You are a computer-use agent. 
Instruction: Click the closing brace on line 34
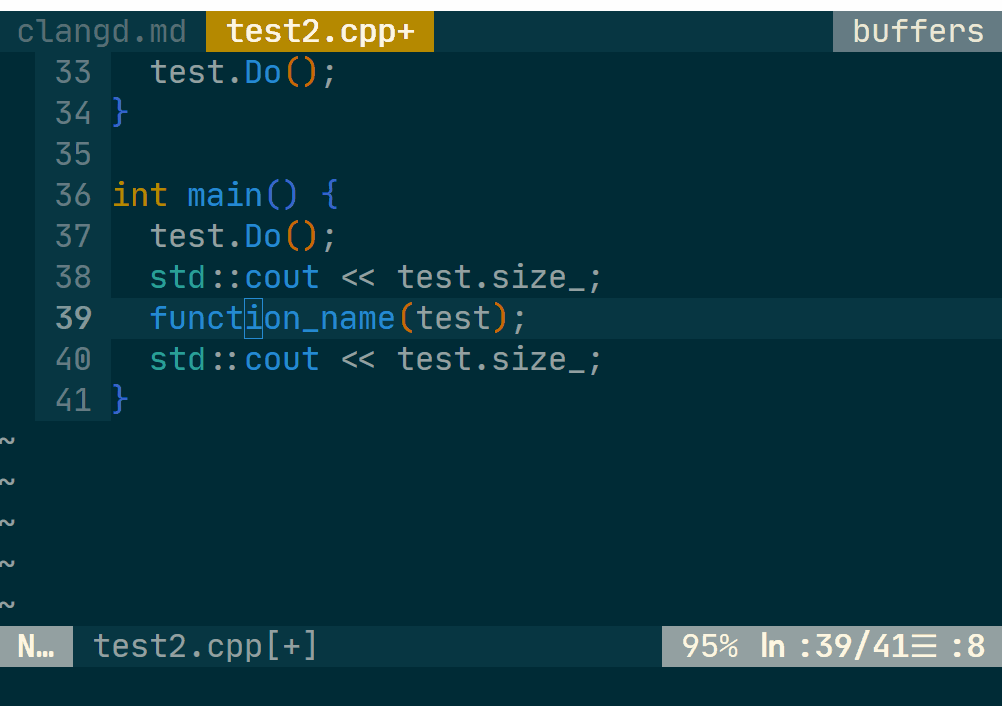(x=121, y=113)
